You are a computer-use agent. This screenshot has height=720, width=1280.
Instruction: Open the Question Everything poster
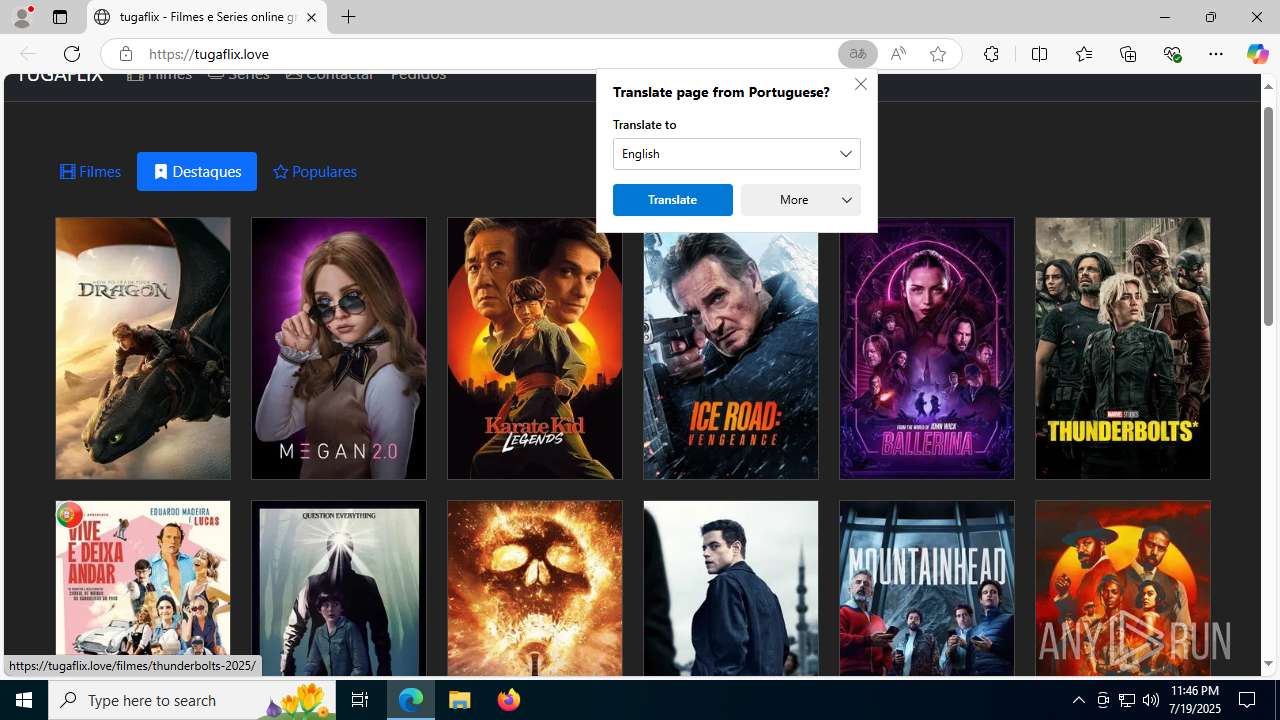339,589
